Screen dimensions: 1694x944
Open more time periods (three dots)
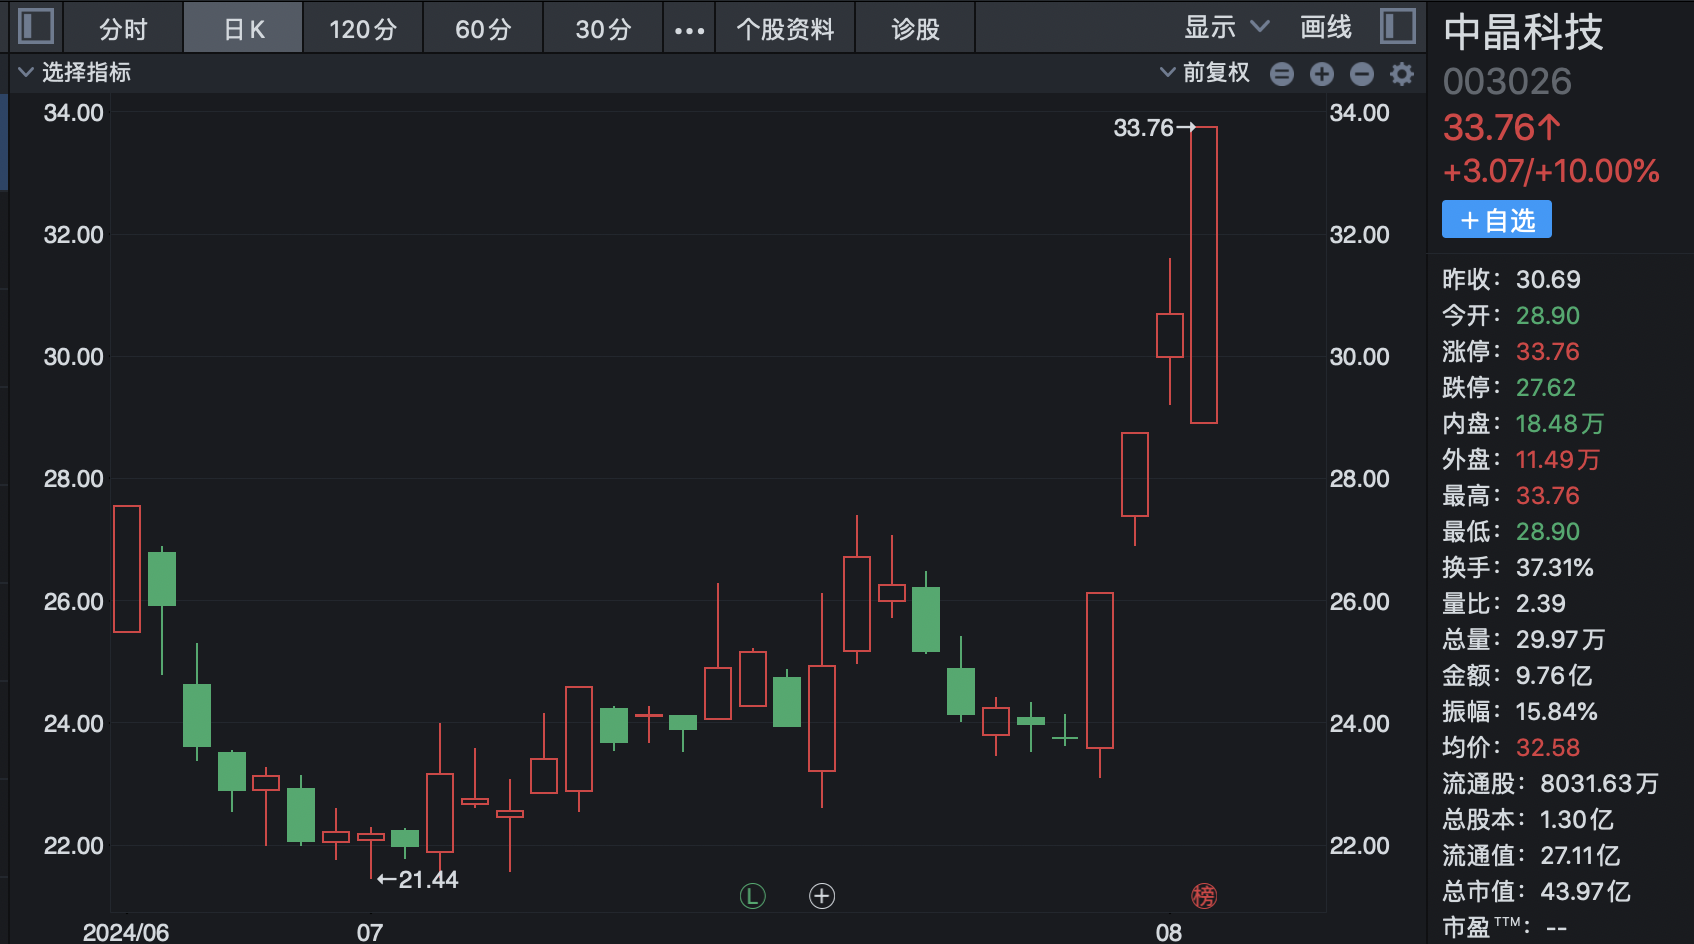pyautogui.click(x=689, y=30)
